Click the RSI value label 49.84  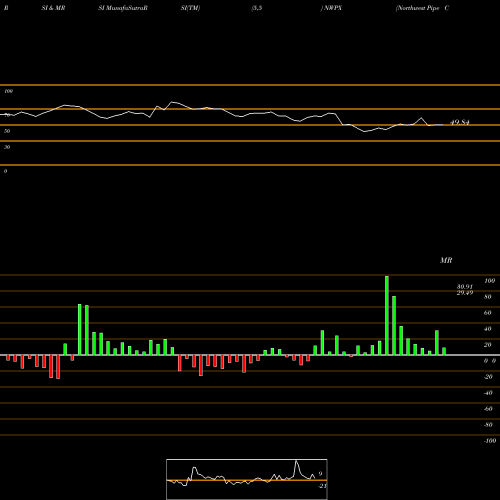pyautogui.click(x=460, y=123)
